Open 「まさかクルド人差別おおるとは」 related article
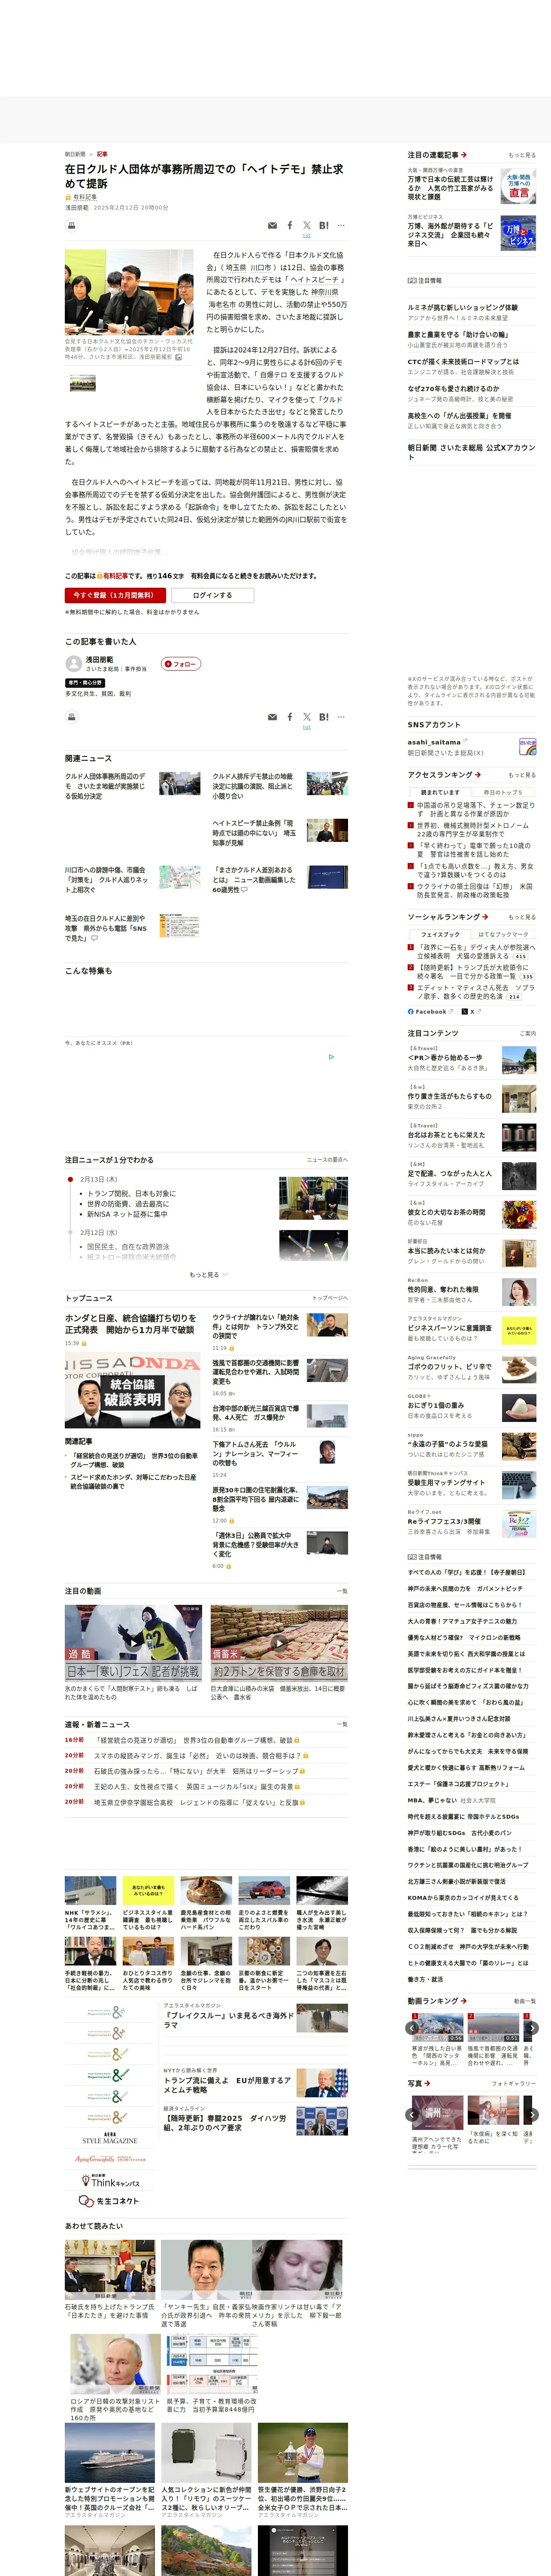Viewport: 551px width, 2576px height. [254, 880]
